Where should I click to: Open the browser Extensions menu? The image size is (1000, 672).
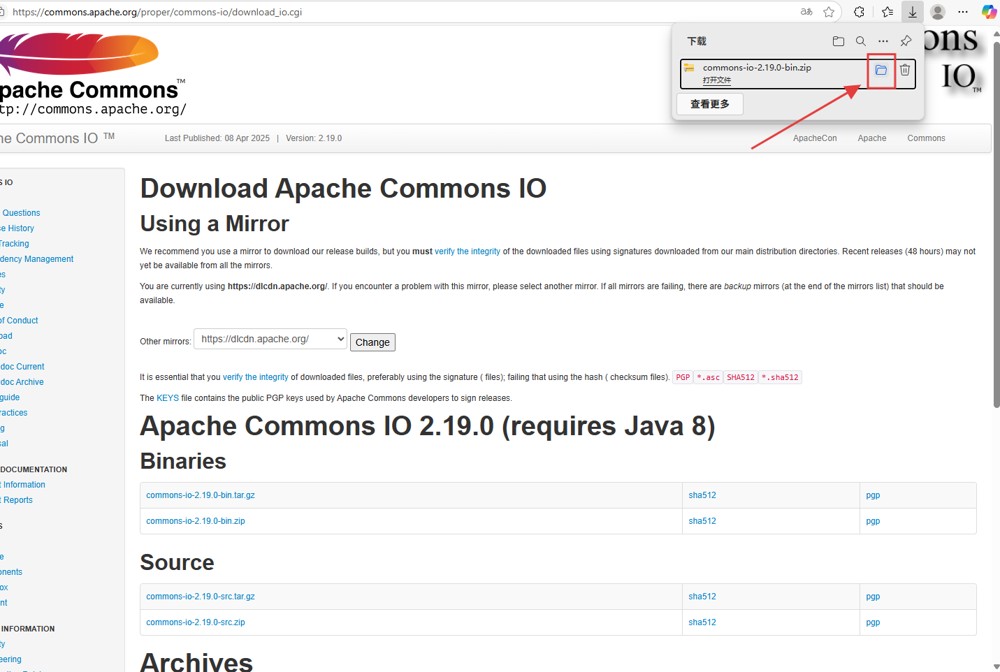click(859, 11)
